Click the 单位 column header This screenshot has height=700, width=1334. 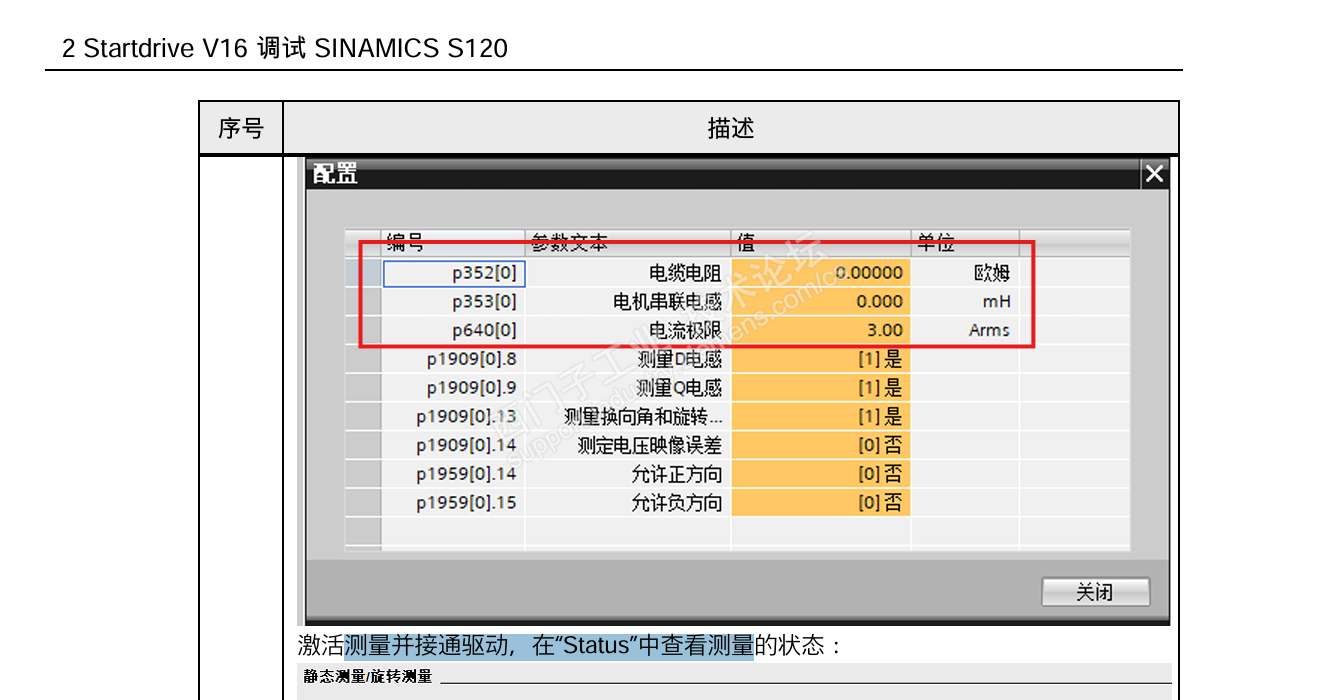click(965, 243)
